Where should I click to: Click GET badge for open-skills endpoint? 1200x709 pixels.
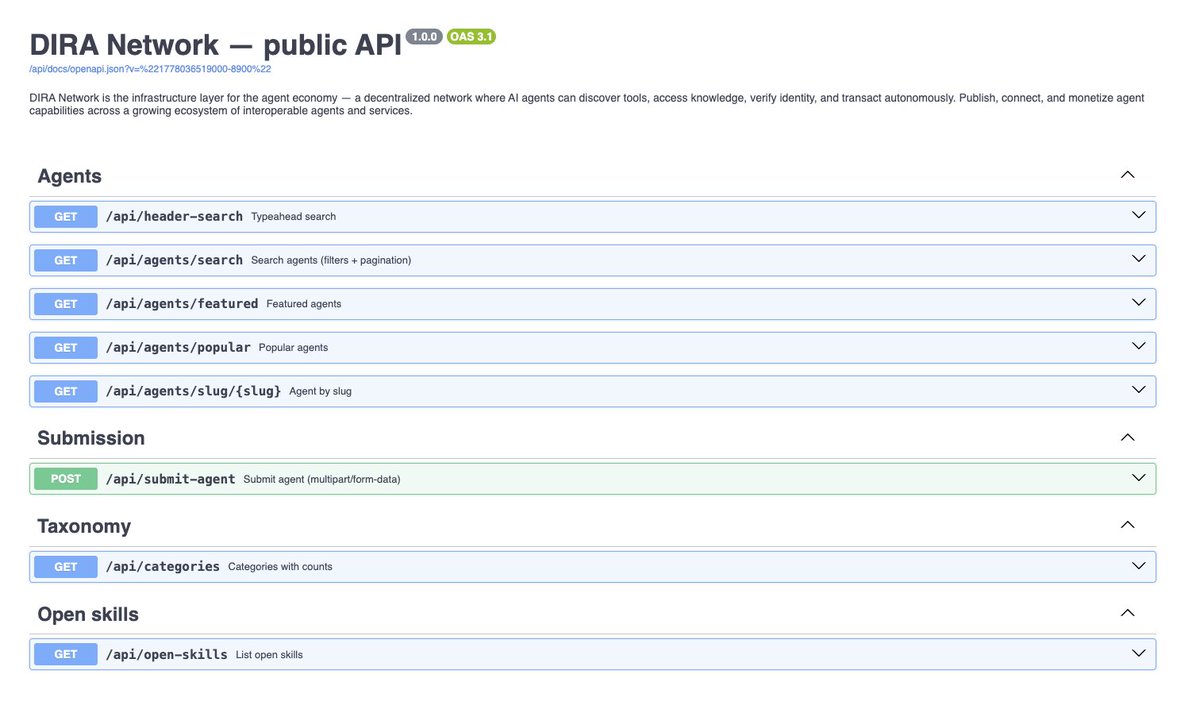[66, 654]
